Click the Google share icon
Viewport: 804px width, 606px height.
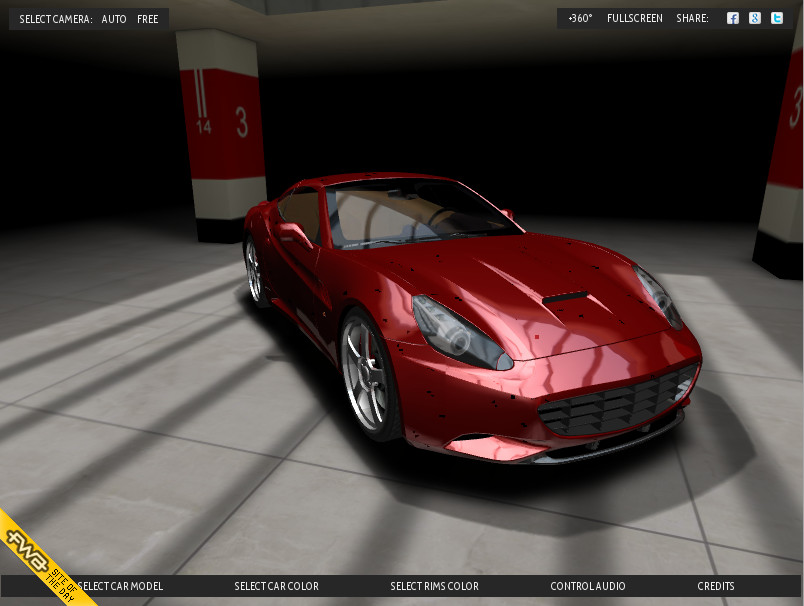(755, 18)
